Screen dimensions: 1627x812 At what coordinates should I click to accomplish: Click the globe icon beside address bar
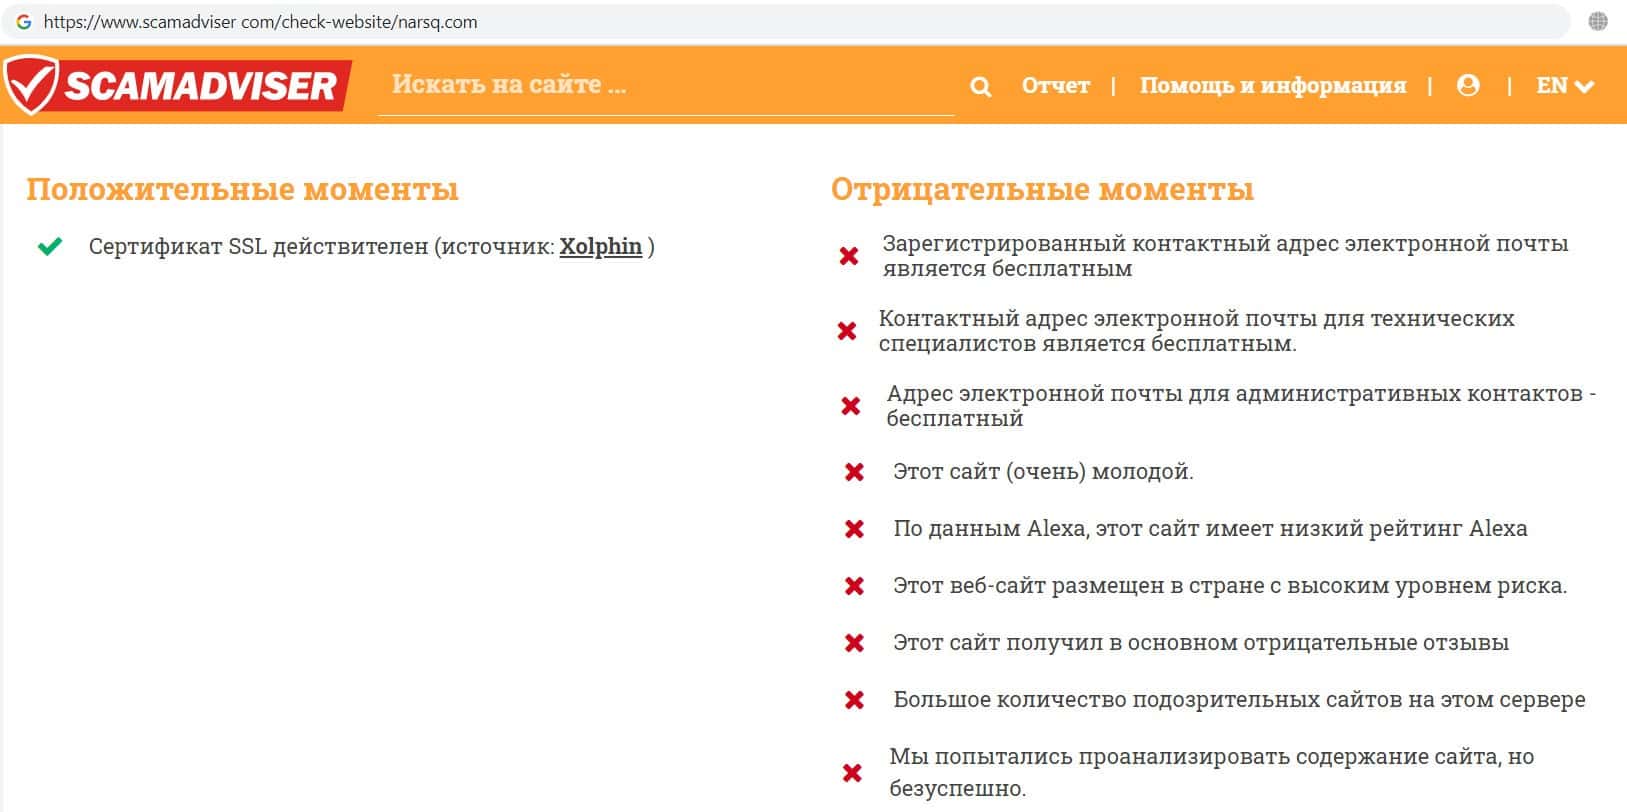[1598, 22]
